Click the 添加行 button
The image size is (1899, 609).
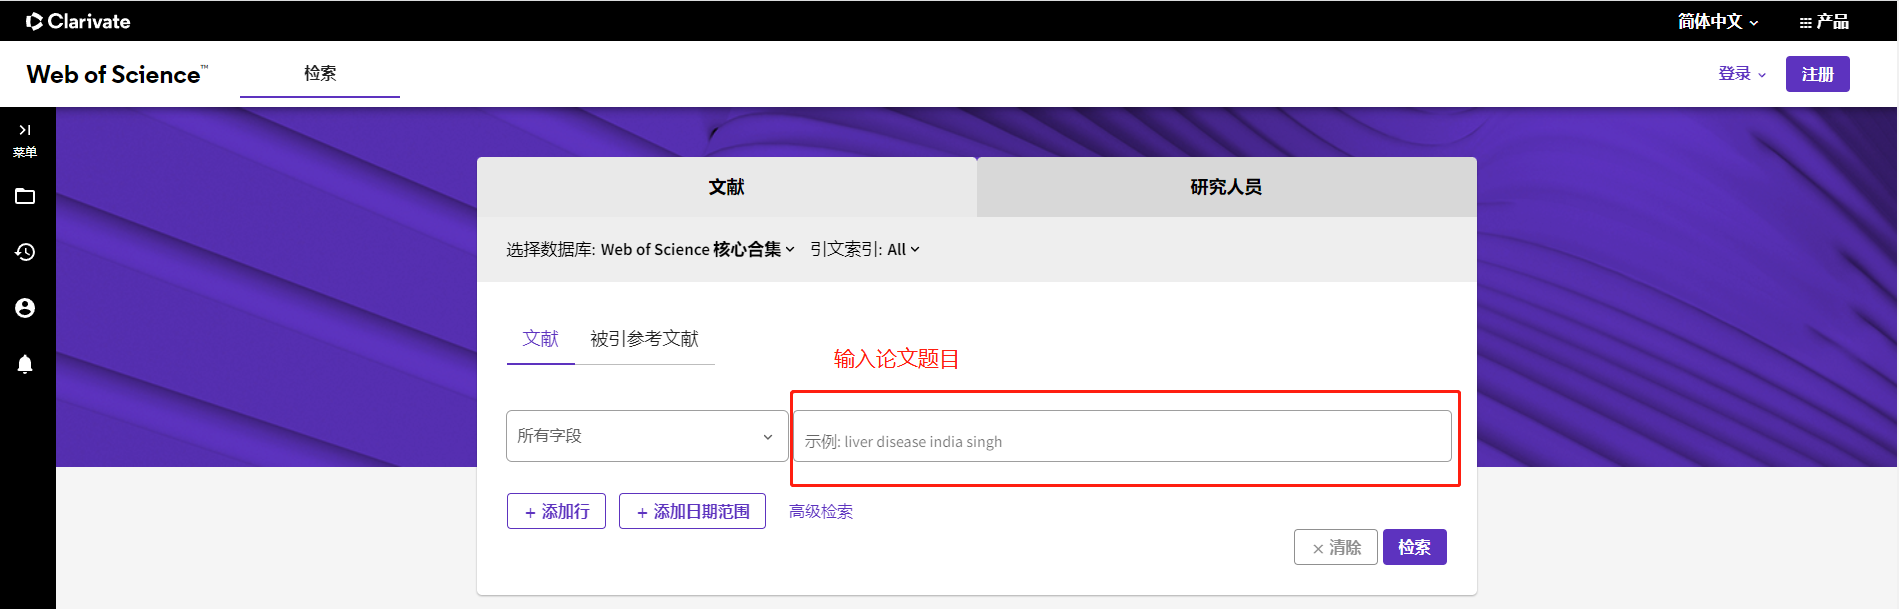pyautogui.click(x=556, y=511)
